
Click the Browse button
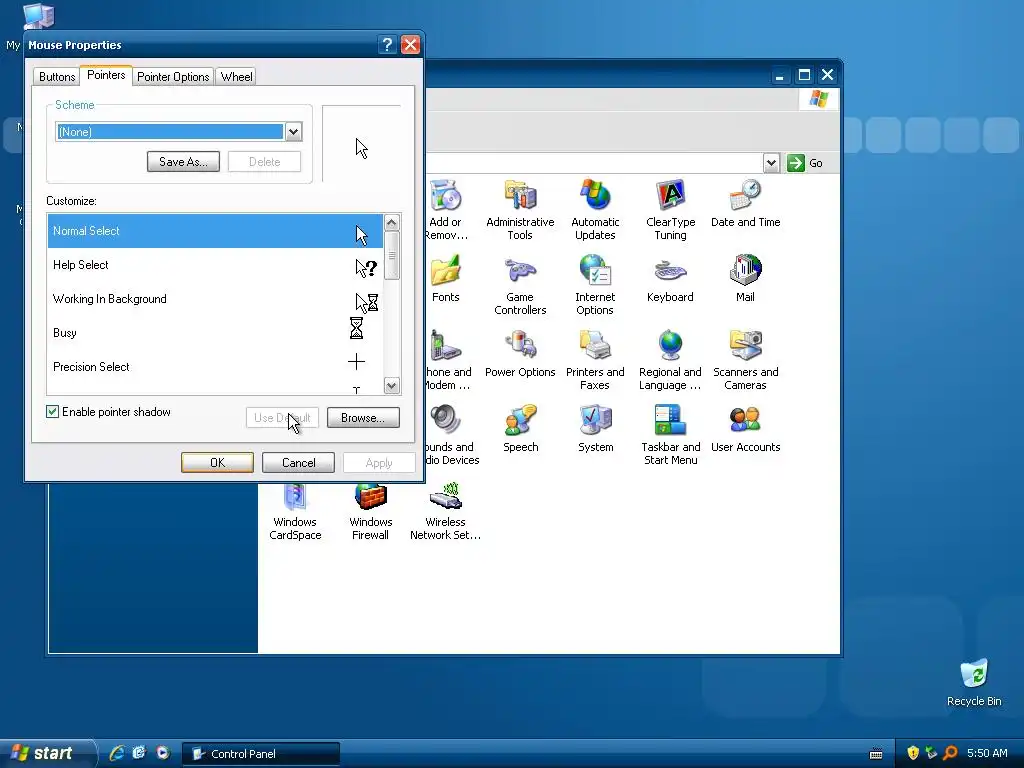click(363, 417)
